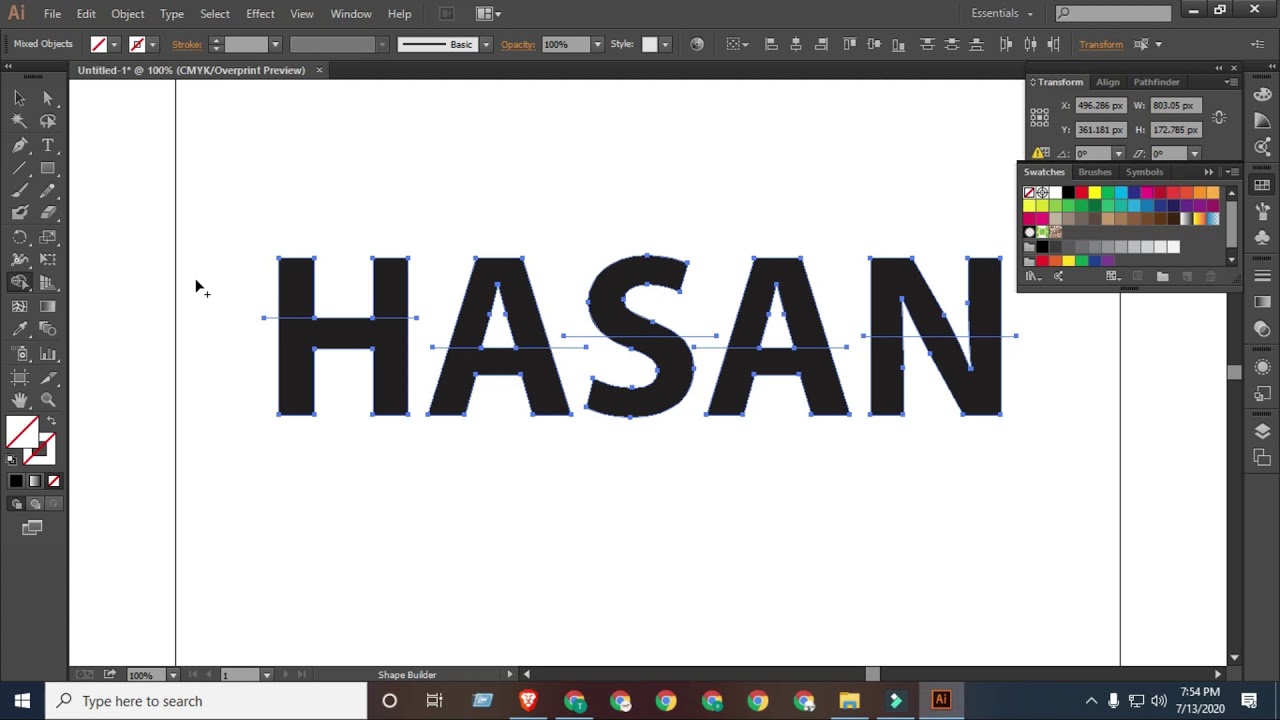
Task: Select the Magic Wand tool
Action: click(19, 121)
